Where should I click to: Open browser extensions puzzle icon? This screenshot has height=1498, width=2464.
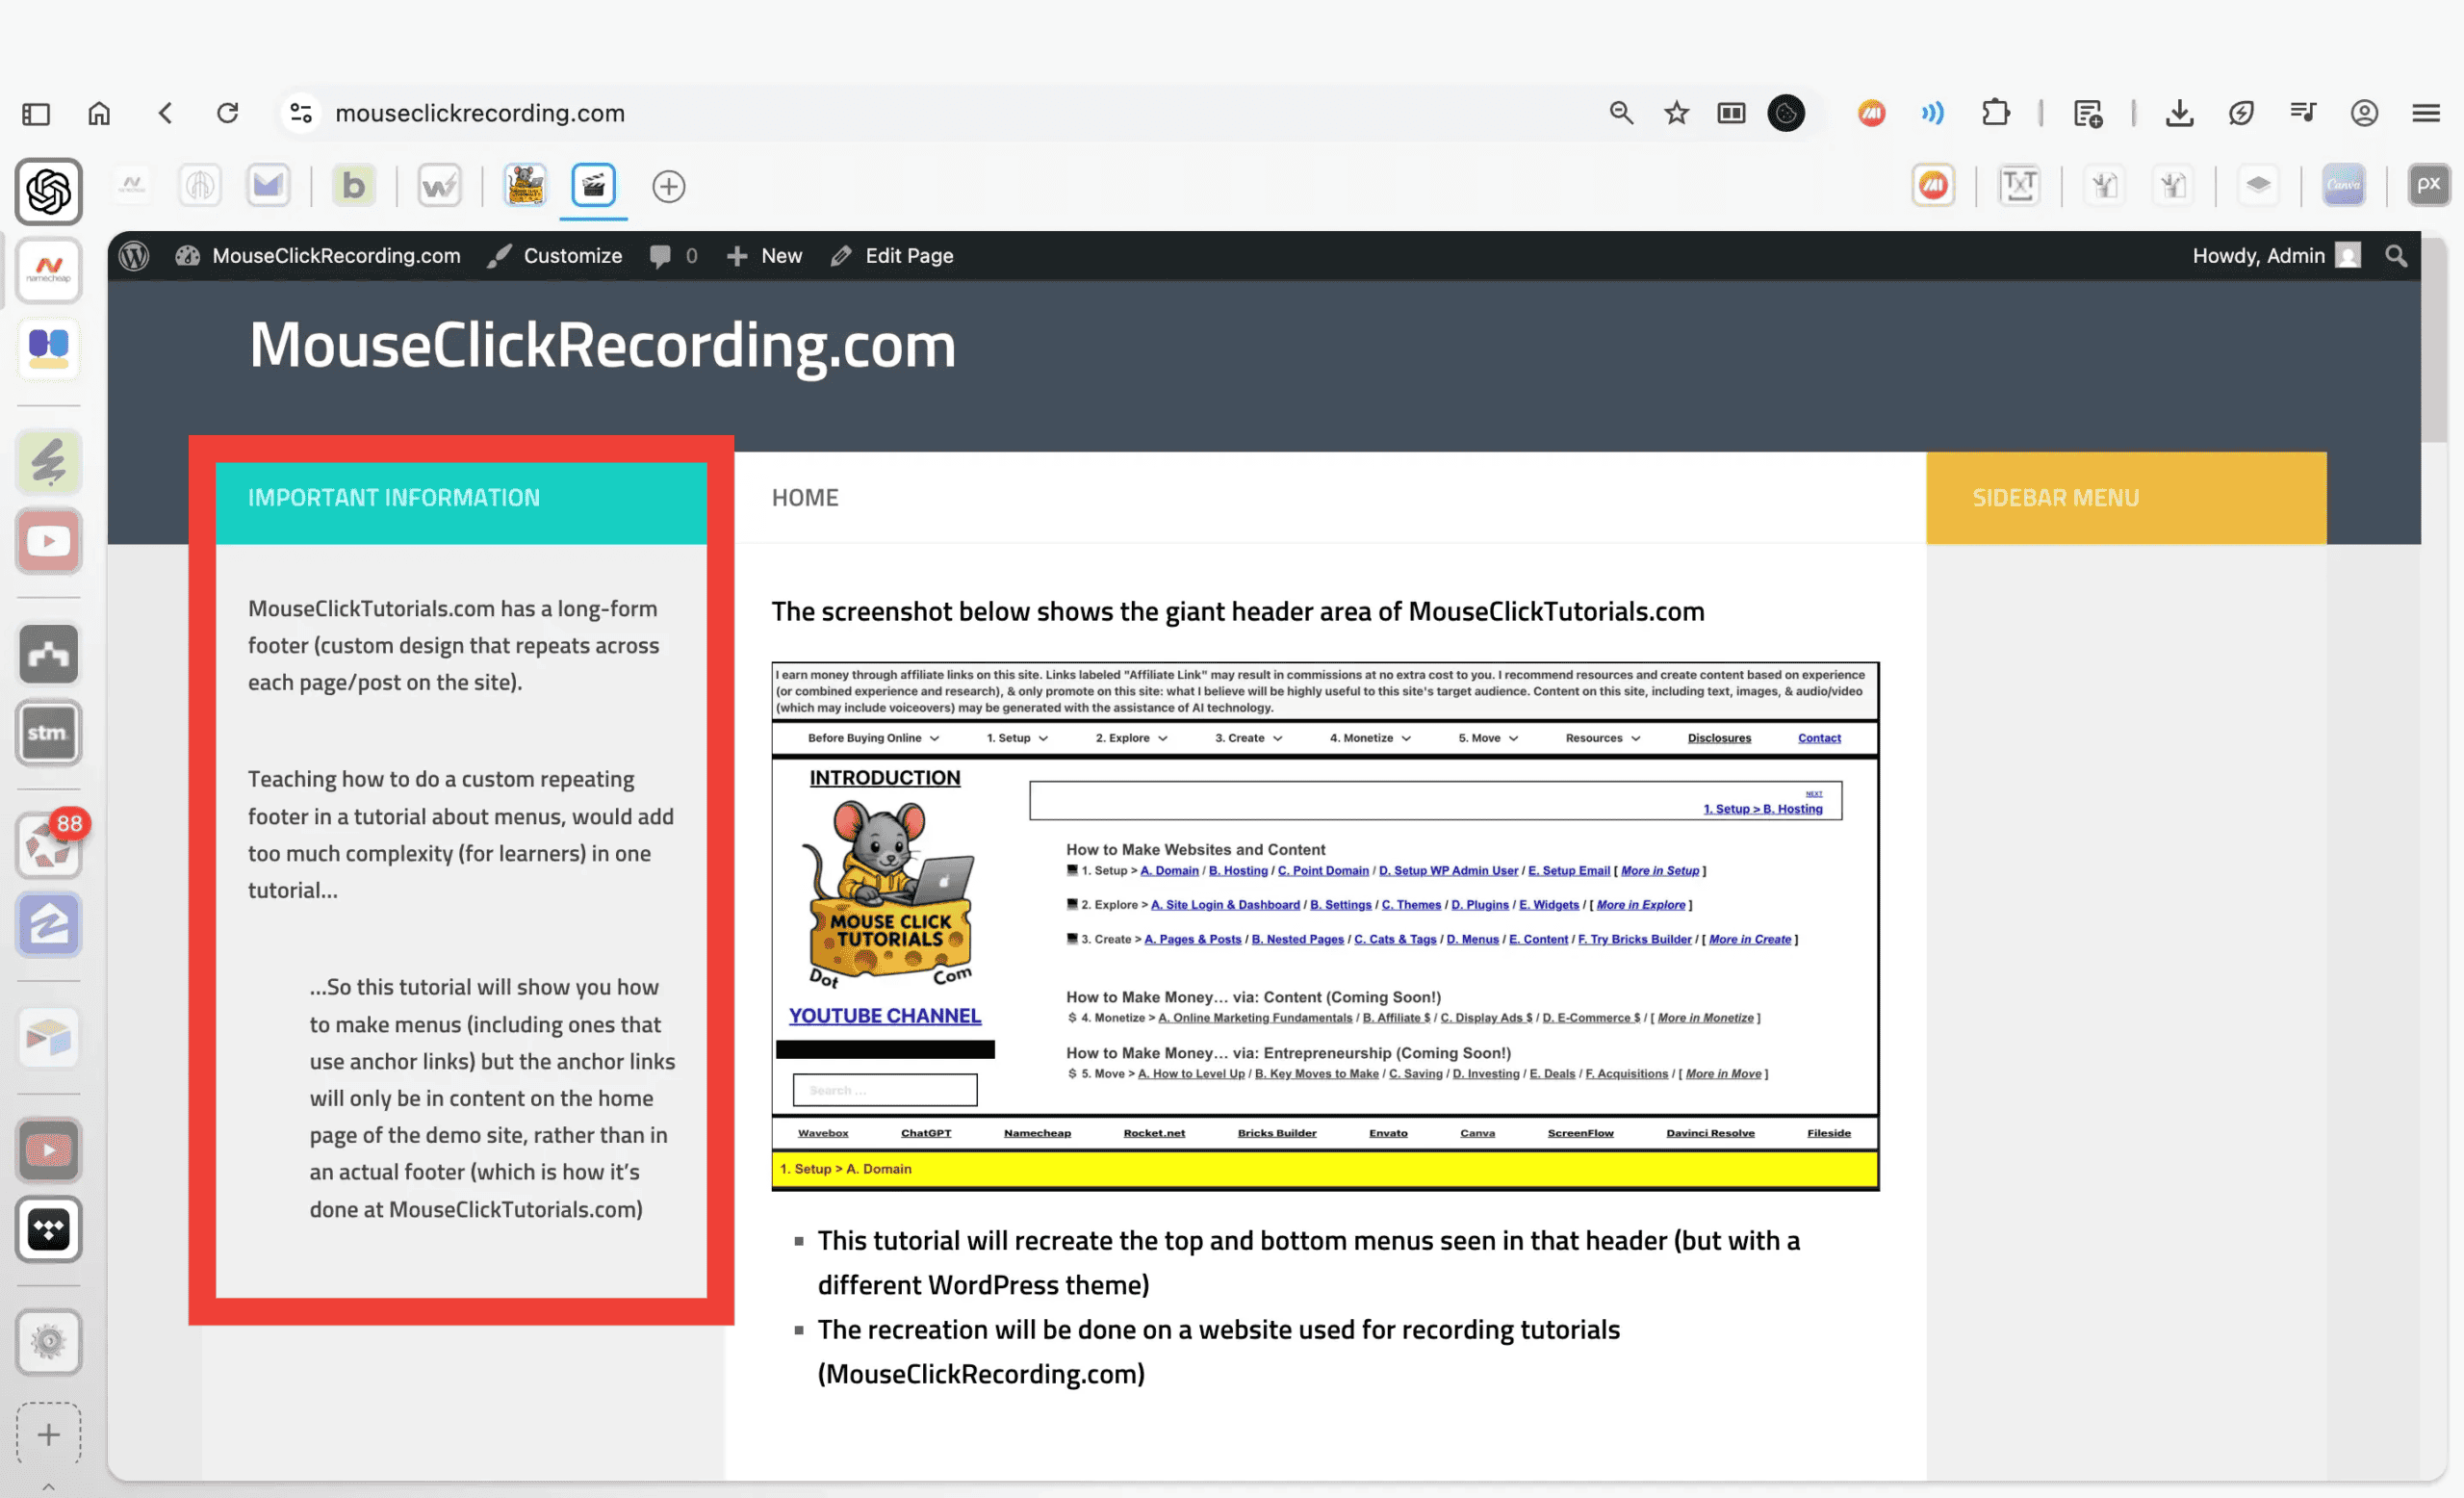(x=1995, y=113)
